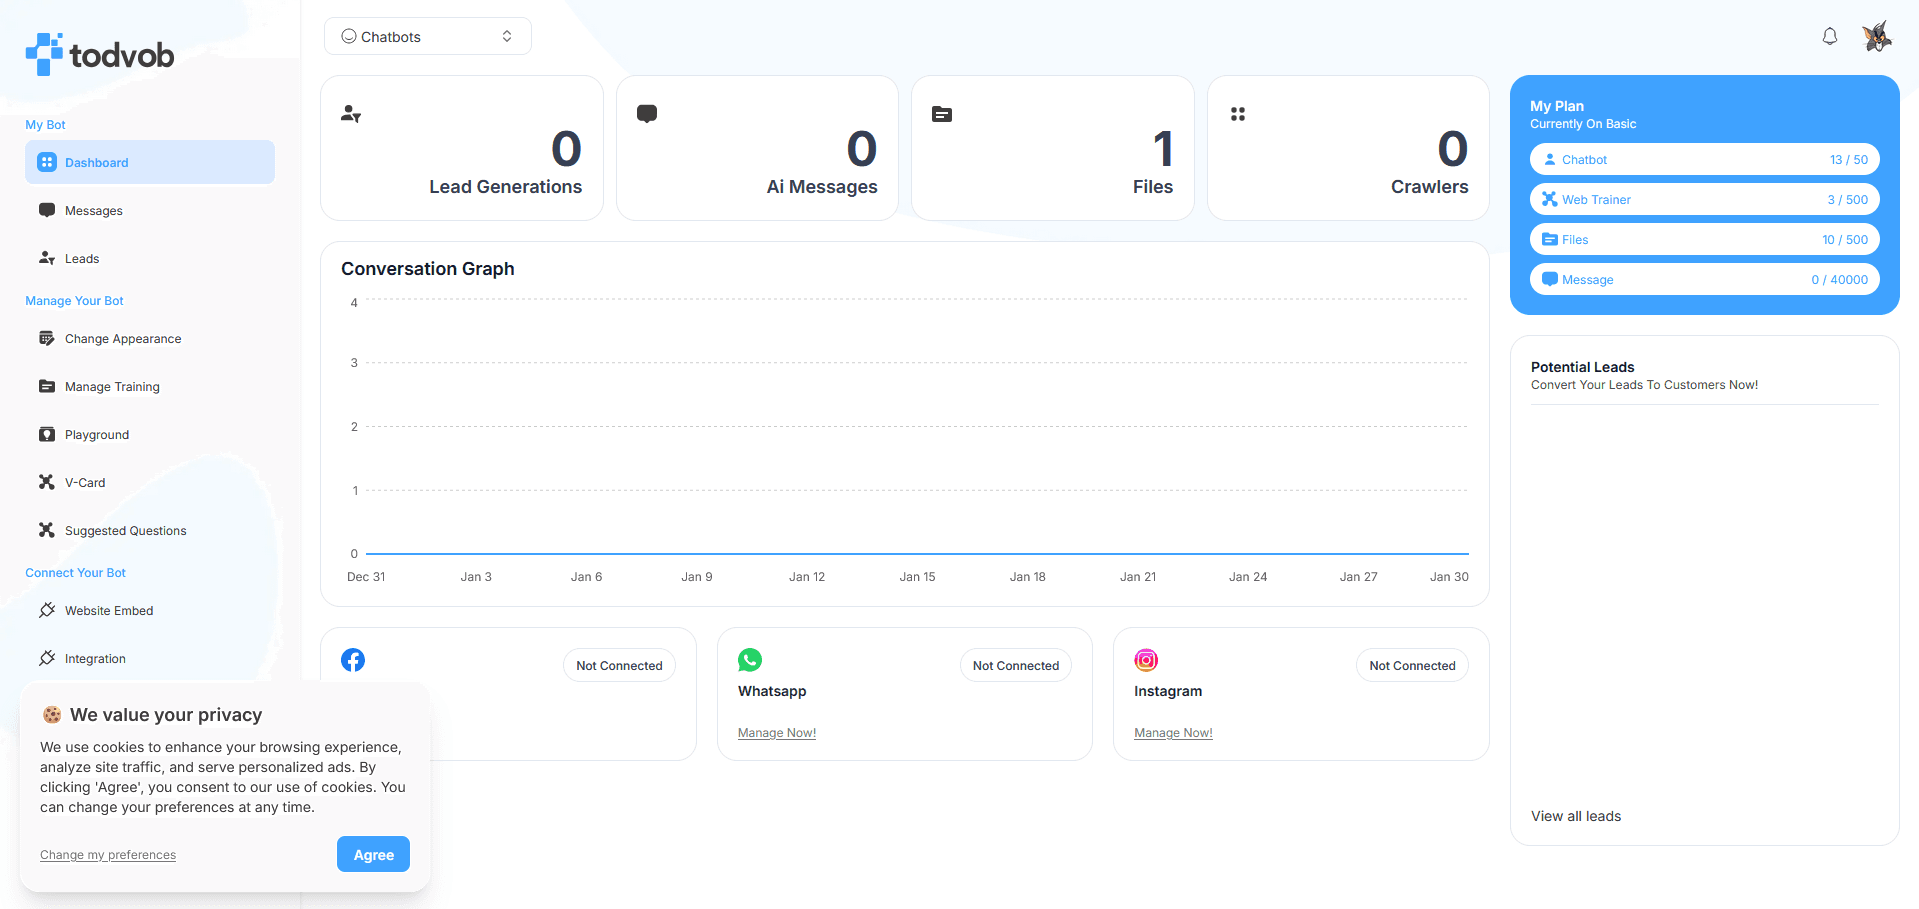
Task: Click the Web Trainer usage bar
Action: pyautogui.click(x=1704, y=200)
